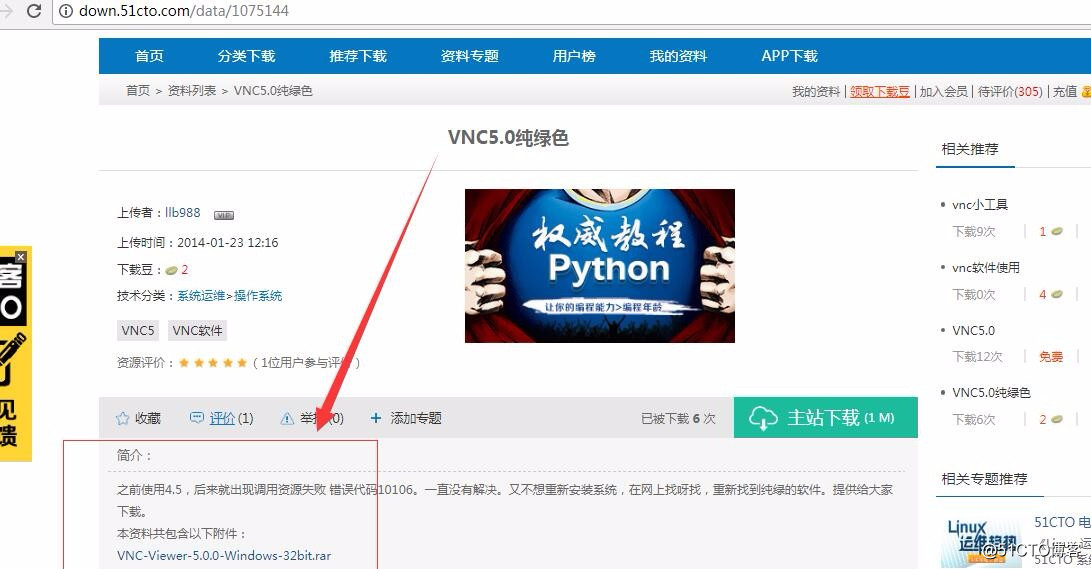Screen dimensions: 1091x569
Task: Click the Python 权威教程 banner image
Action: [600, 266]
